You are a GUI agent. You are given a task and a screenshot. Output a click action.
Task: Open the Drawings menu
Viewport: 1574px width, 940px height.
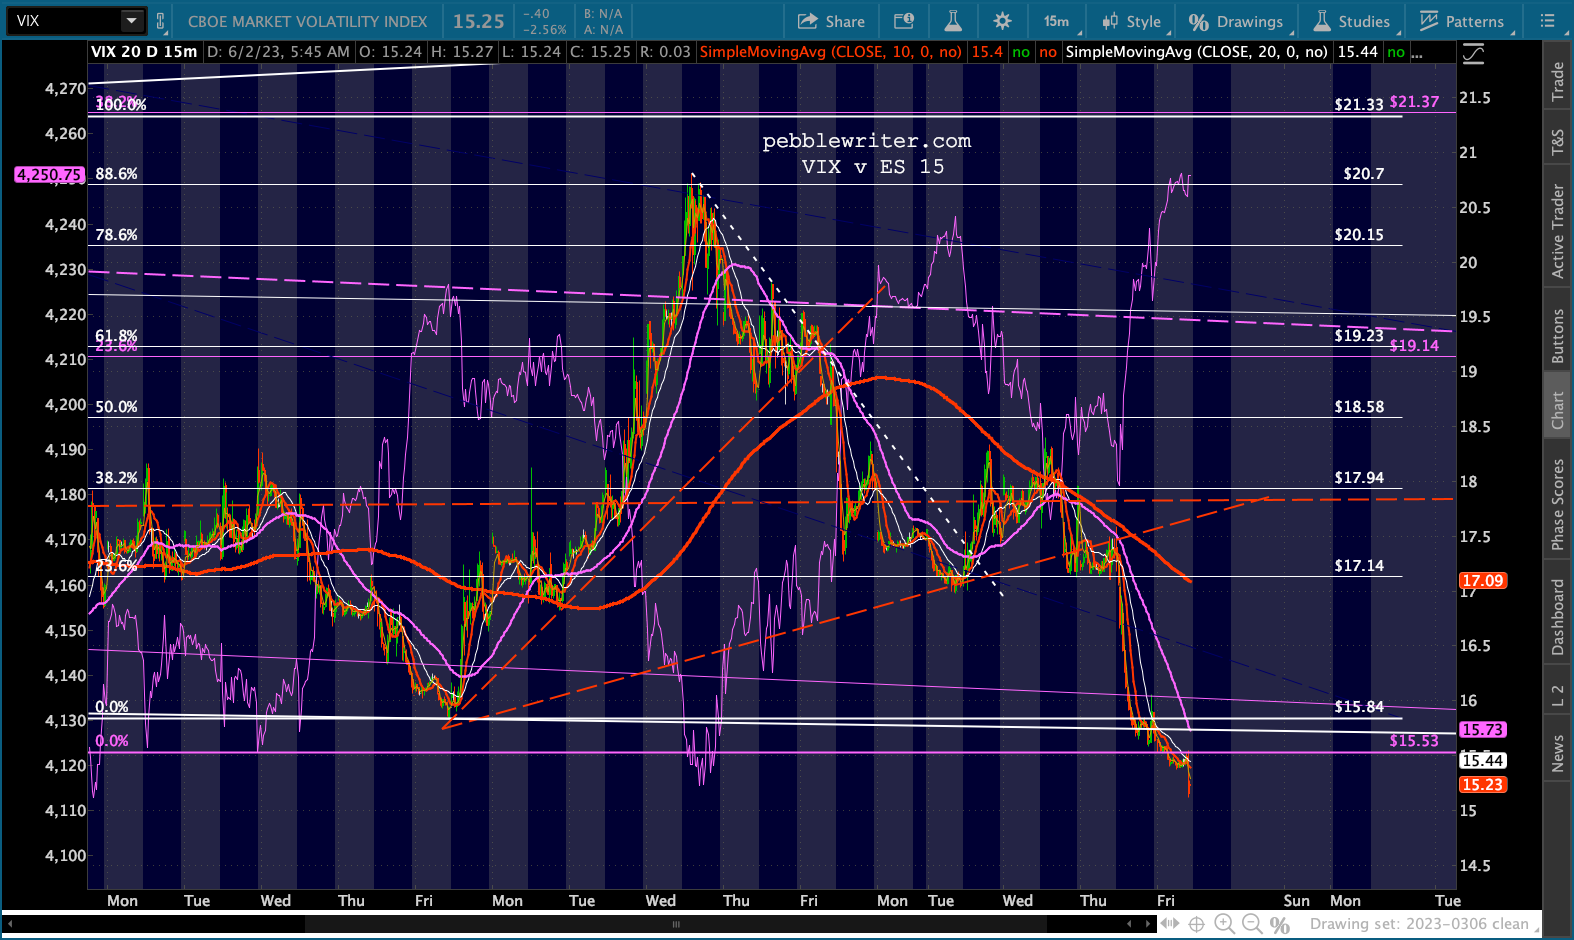point(1236,21)
